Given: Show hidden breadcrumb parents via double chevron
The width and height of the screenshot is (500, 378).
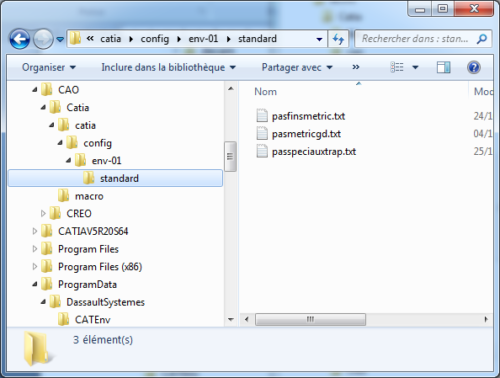Looking at the screenshot, I should click(x=90, y=39).
